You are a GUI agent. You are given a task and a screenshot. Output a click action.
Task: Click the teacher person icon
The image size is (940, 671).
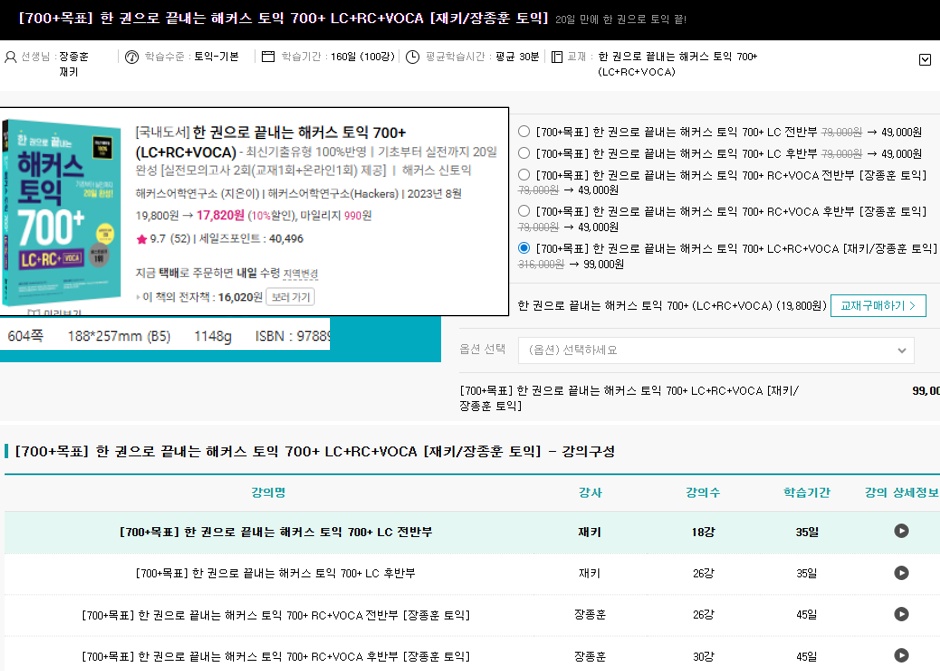point(10,57)
